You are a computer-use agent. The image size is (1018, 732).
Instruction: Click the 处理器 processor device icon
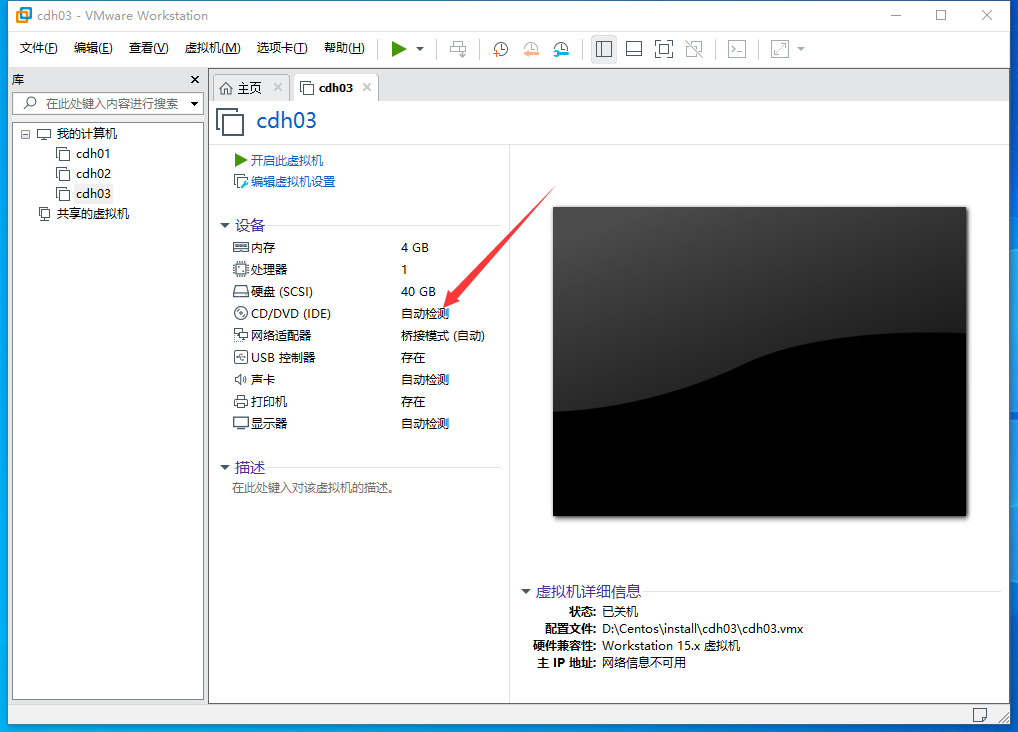click(241, 270)
